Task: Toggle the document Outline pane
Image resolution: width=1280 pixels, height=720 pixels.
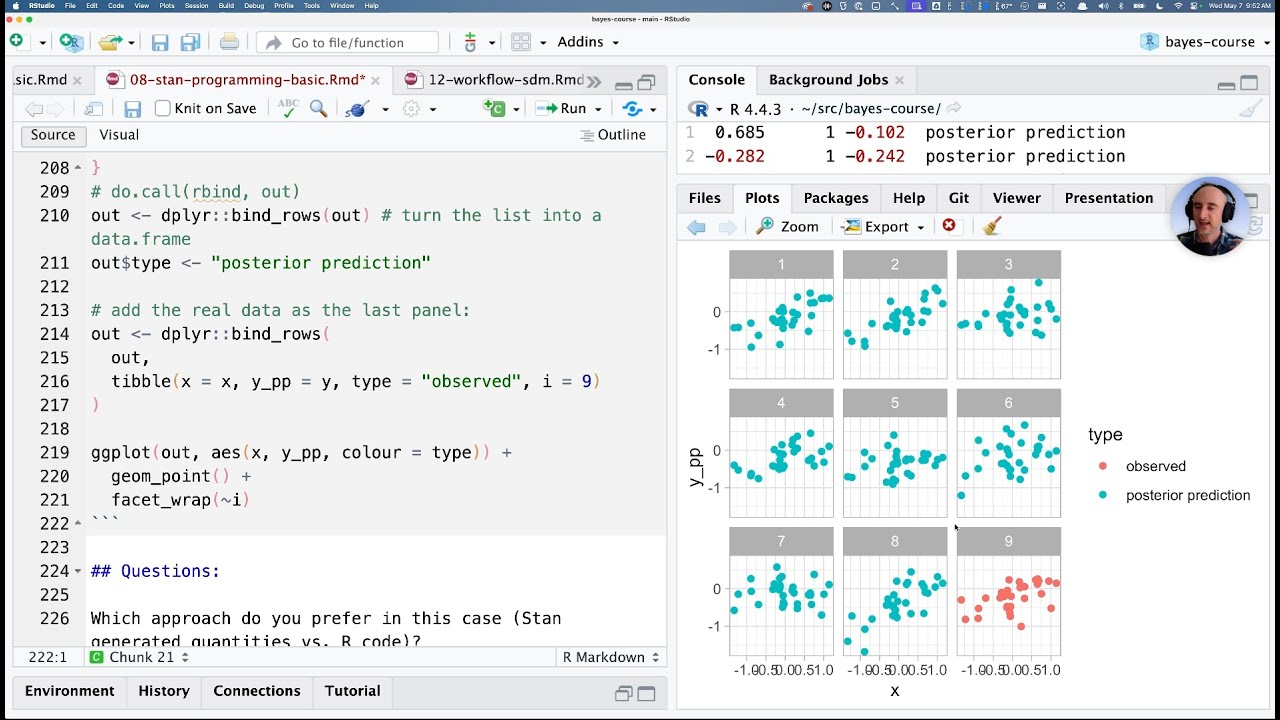Action: click(x=613, y=135)
